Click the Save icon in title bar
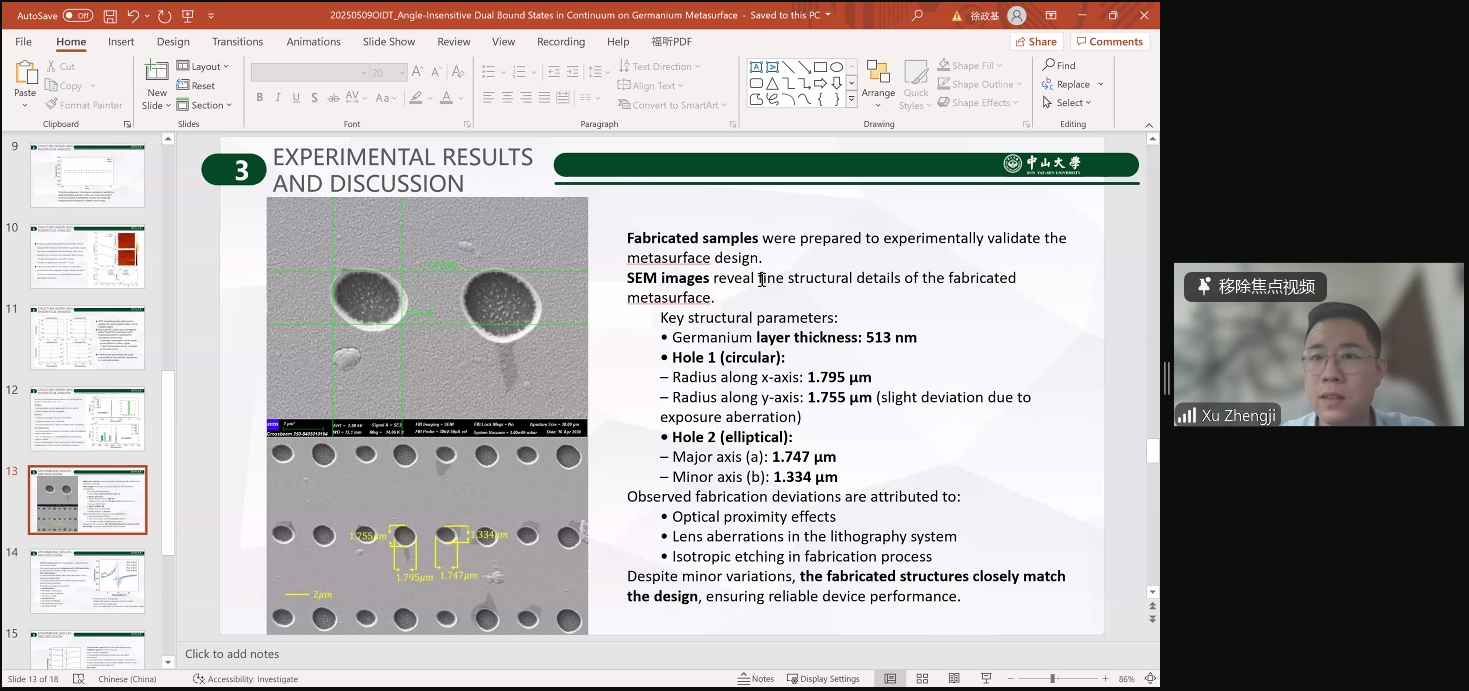The height and width of the screenshot is (691, 1469). point(110,16)
